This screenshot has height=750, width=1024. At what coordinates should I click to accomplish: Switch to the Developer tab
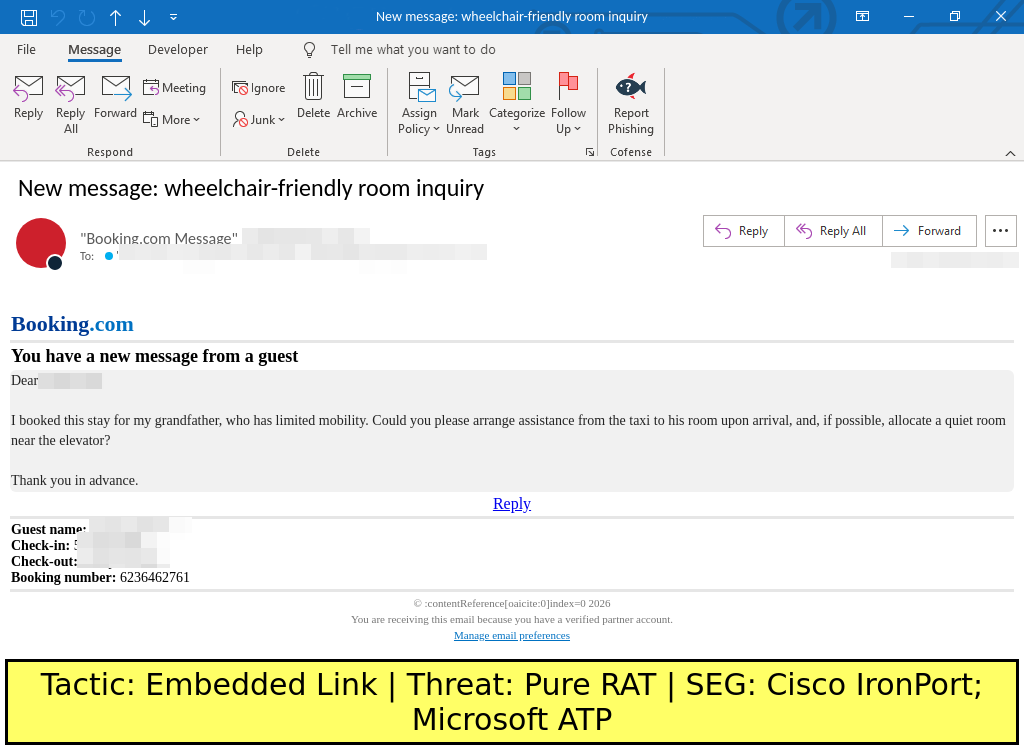(x=178, y=49)
